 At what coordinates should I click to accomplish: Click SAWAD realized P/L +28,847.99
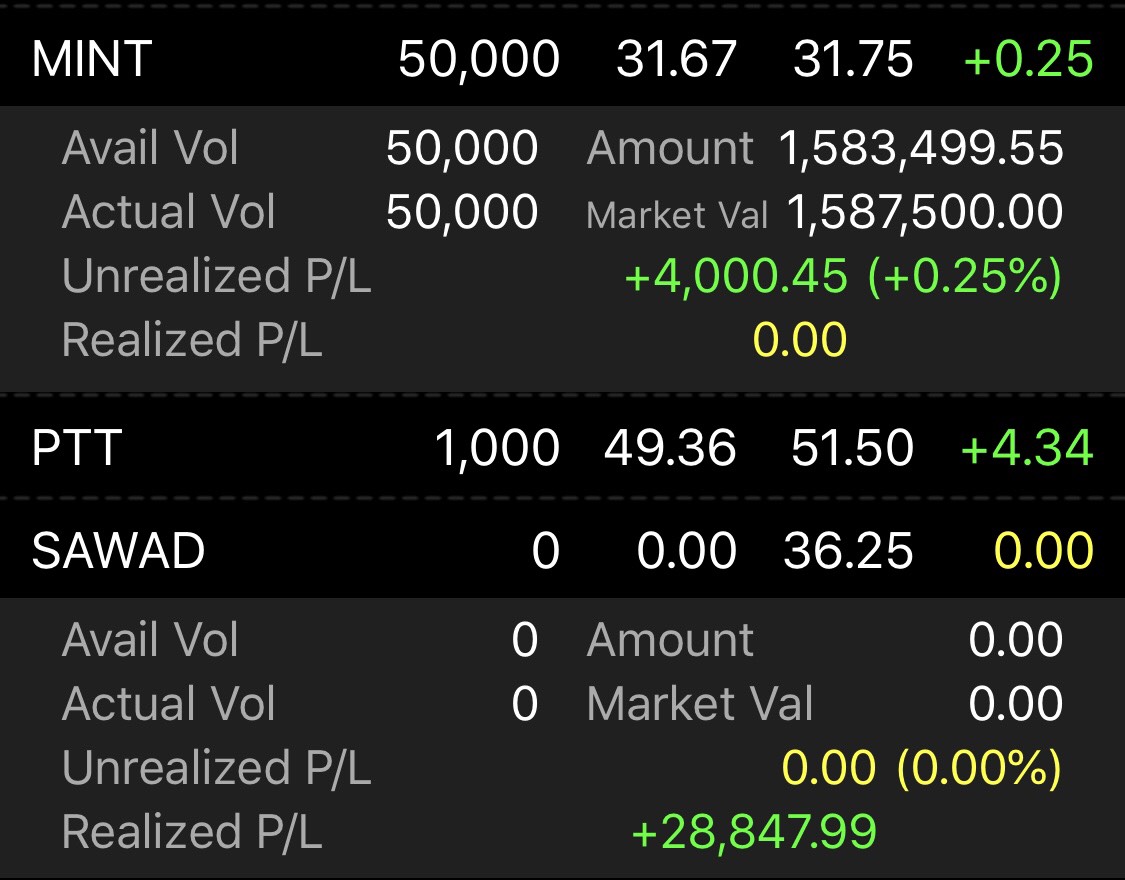coord(754,831)
